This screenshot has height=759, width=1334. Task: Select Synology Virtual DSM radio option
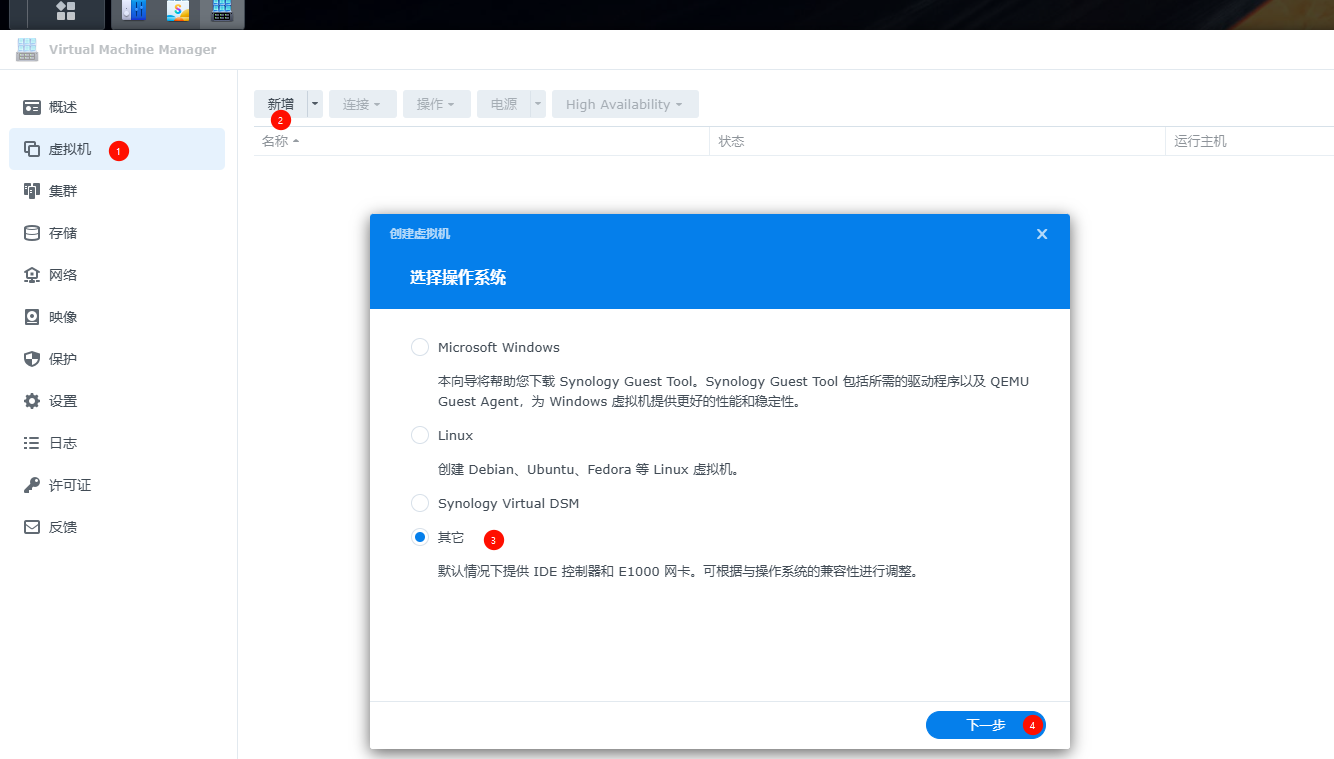pyautogui.click(x=420, y=503)
